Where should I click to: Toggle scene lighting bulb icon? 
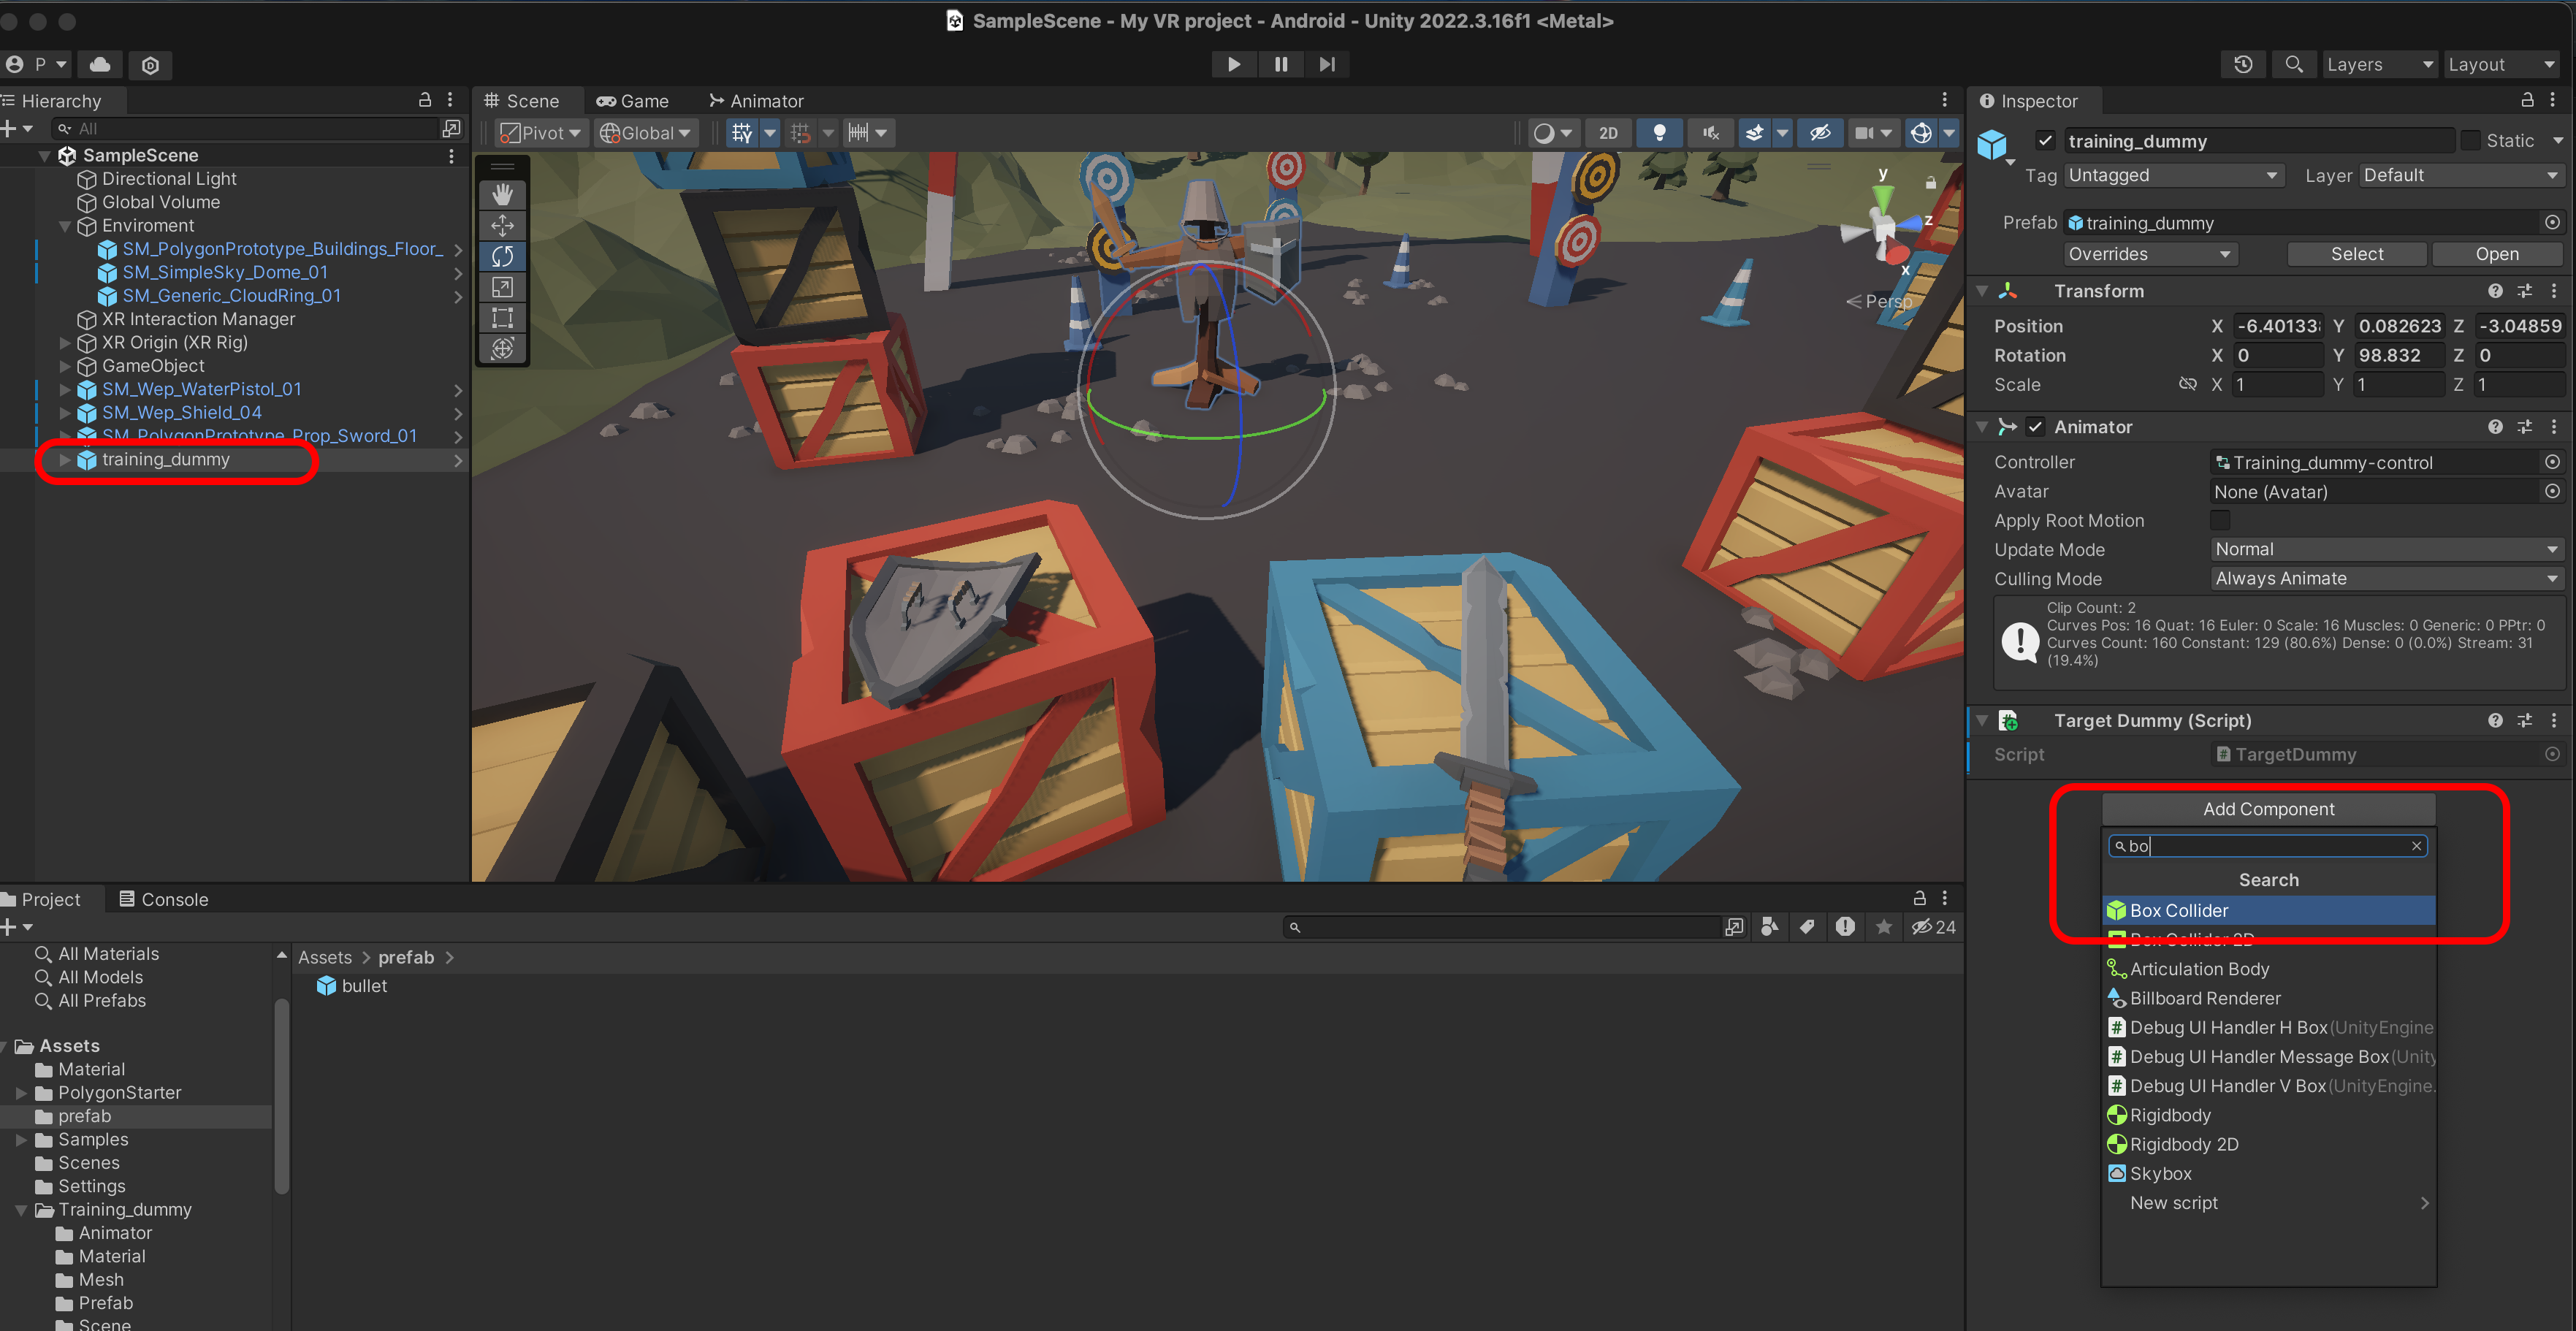[1659, 133]
